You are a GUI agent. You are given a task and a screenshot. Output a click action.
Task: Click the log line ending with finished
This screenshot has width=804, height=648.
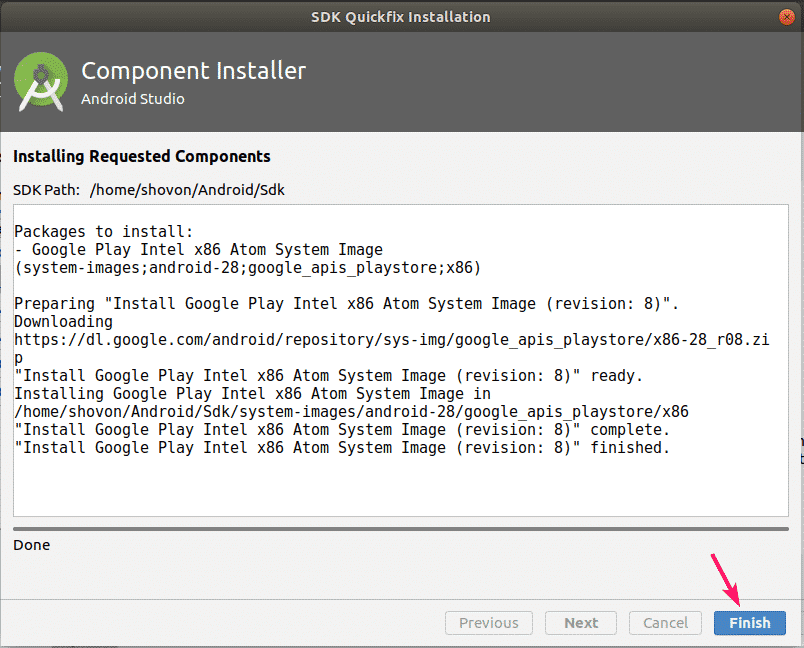[342, 448]
